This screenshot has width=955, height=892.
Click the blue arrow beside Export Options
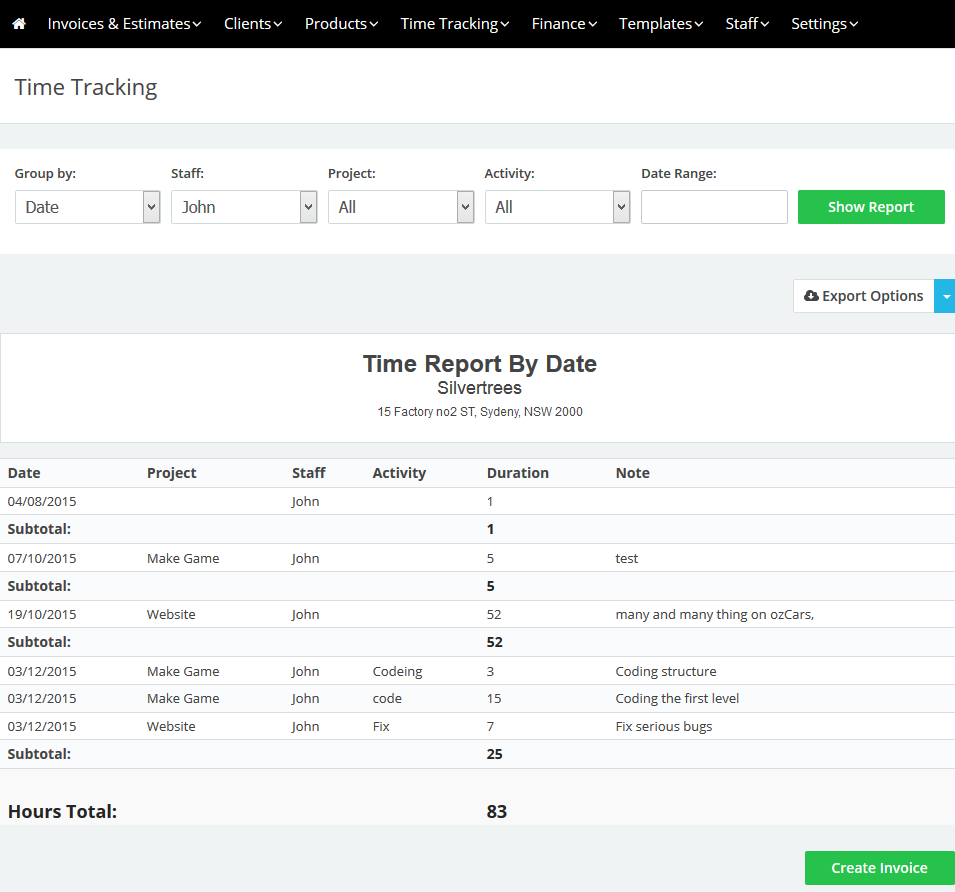pyautogui.click(x=944, y=296)
